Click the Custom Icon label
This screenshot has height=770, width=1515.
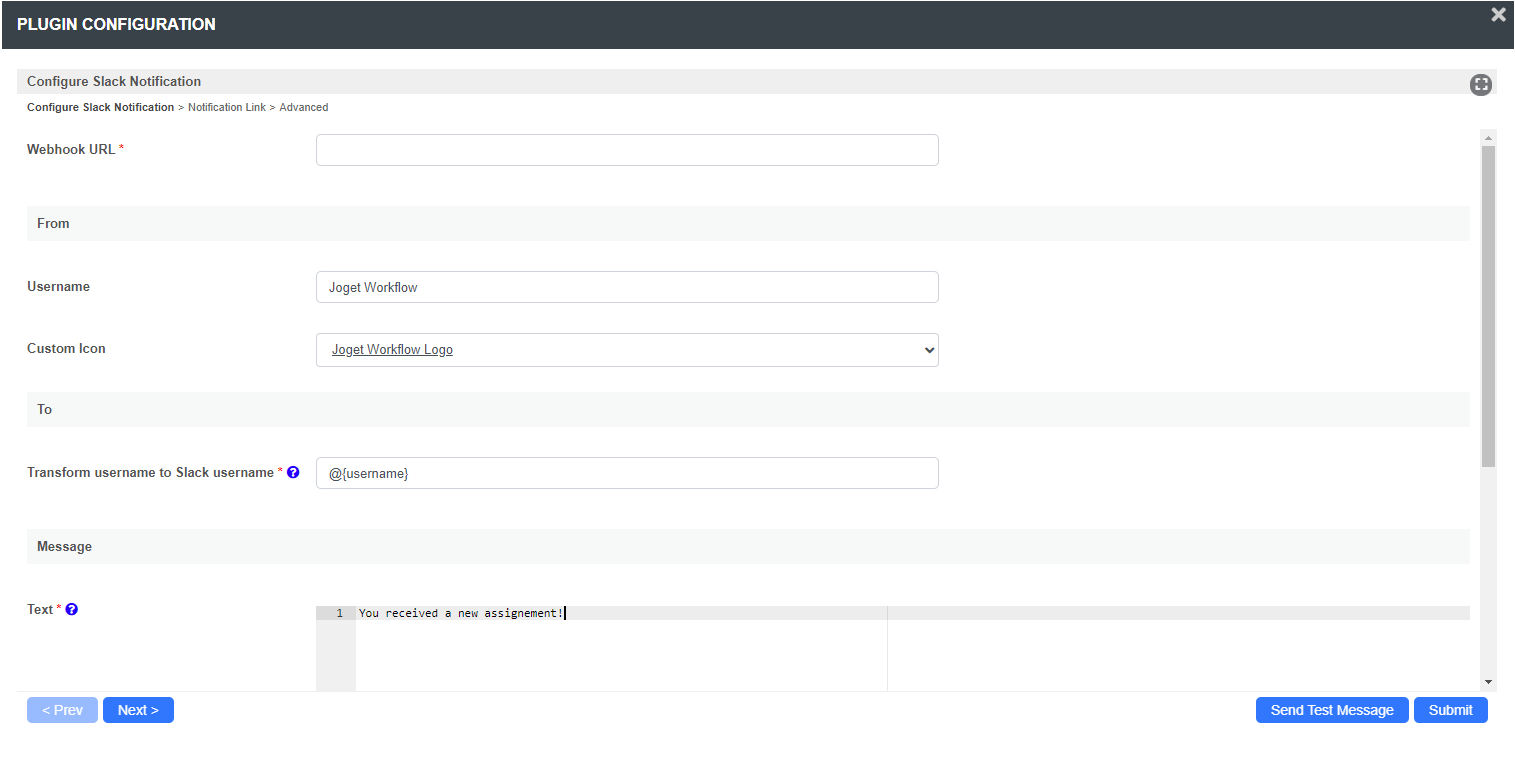tap(66, 348)
